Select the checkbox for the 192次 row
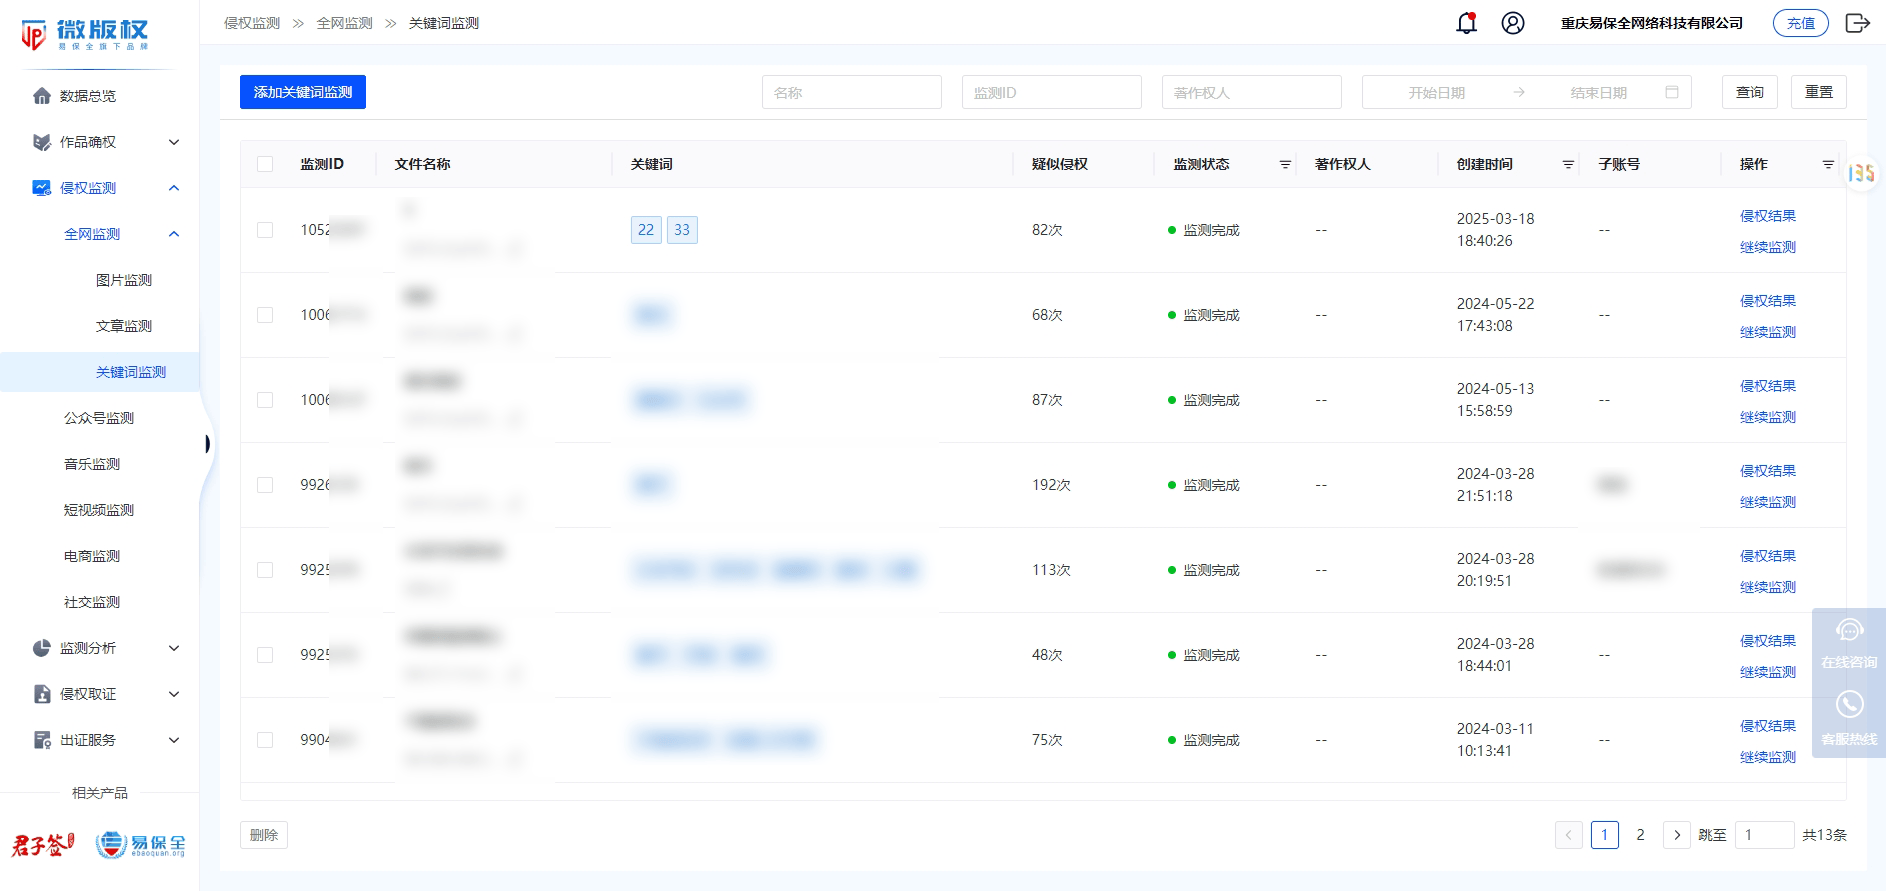 click(265, 485)
